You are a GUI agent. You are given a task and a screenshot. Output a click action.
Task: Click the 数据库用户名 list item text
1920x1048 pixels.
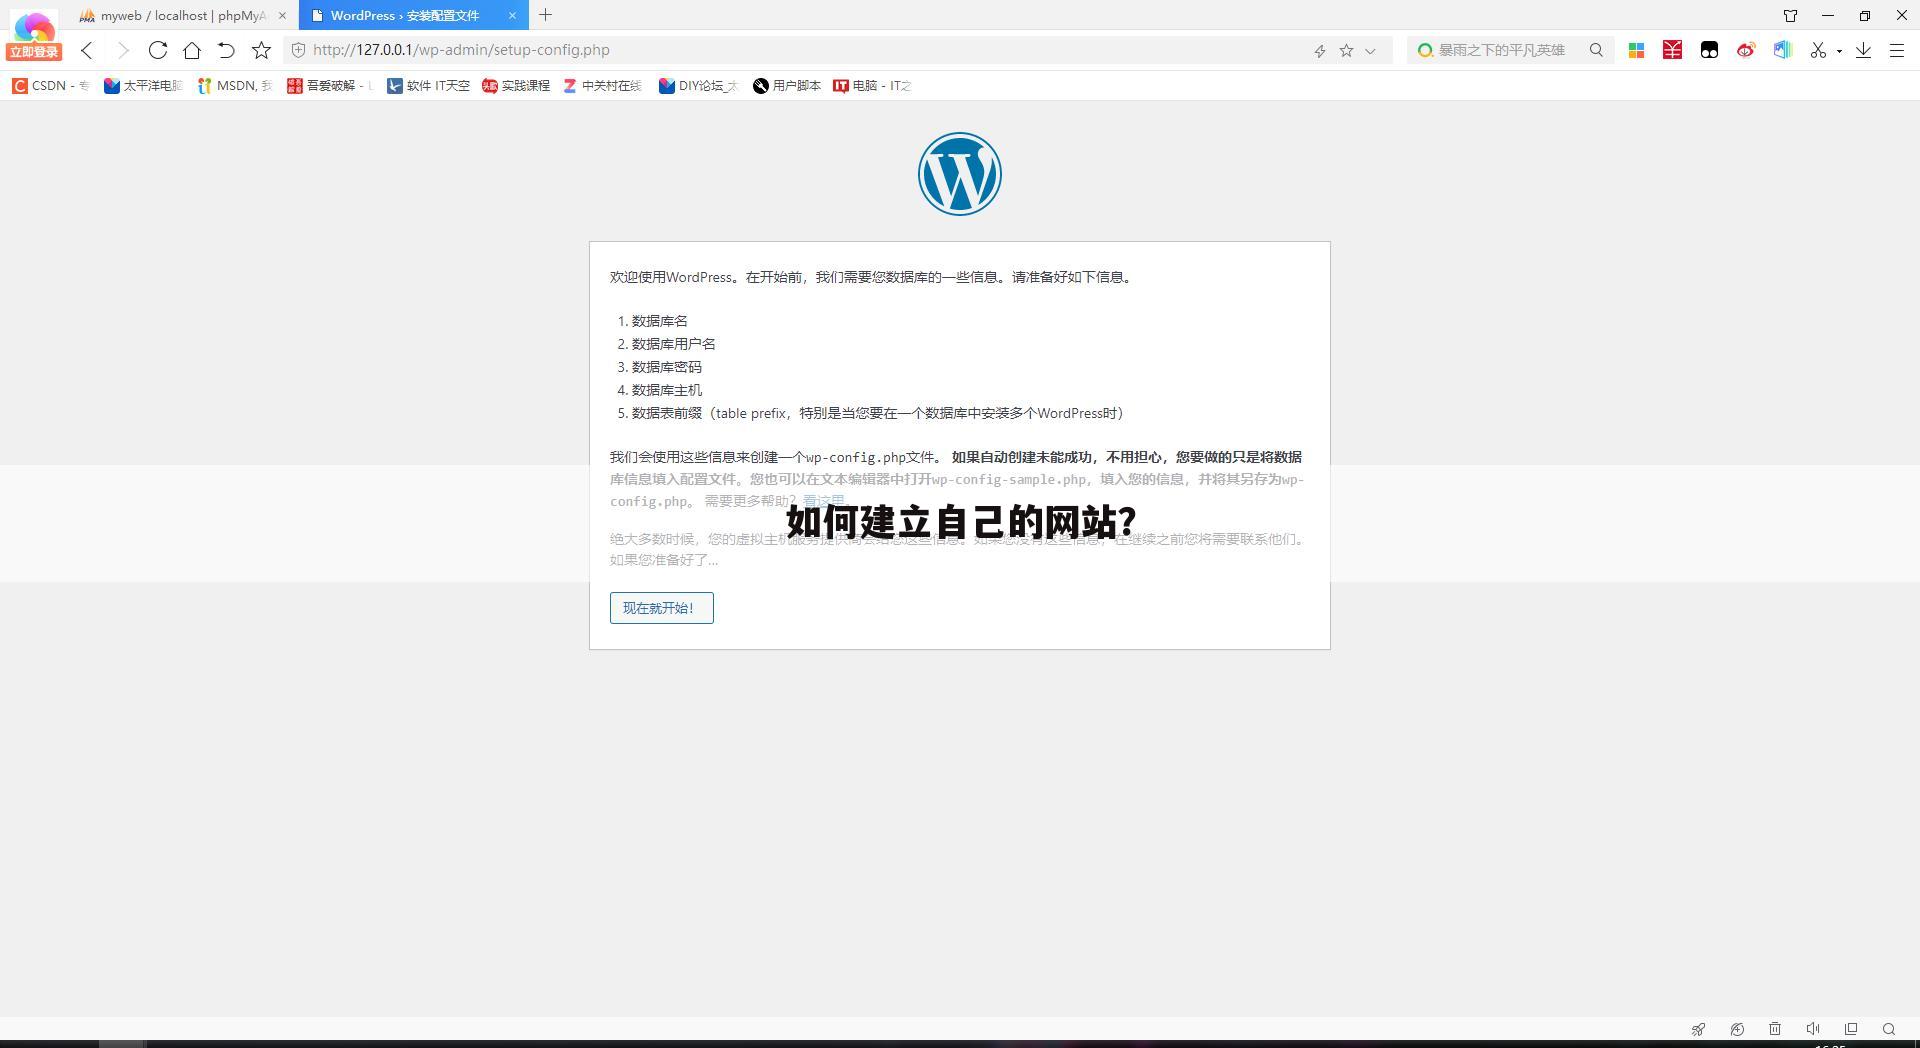click(674, 344)
